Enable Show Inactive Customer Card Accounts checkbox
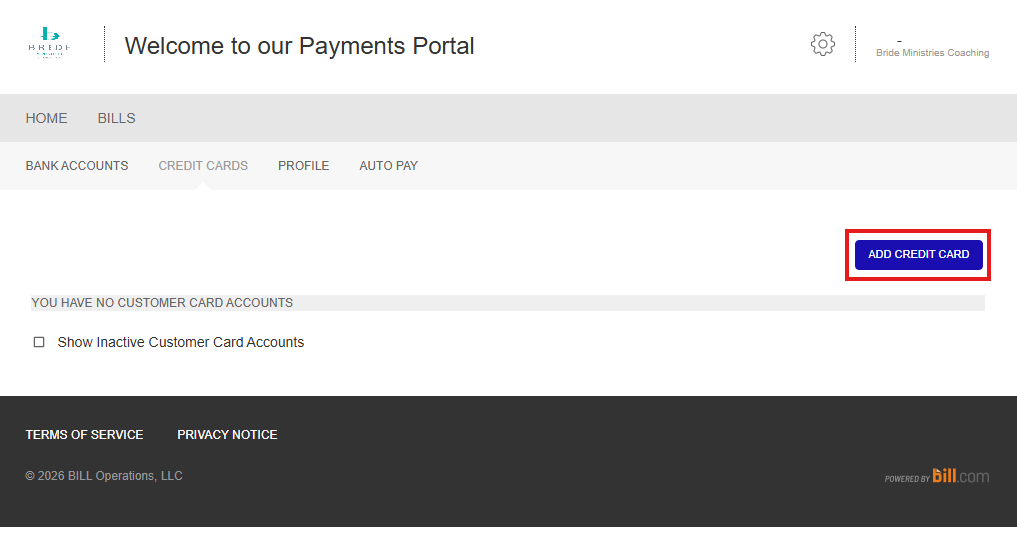The image size is (1017, 560). [x=39, y=342]
